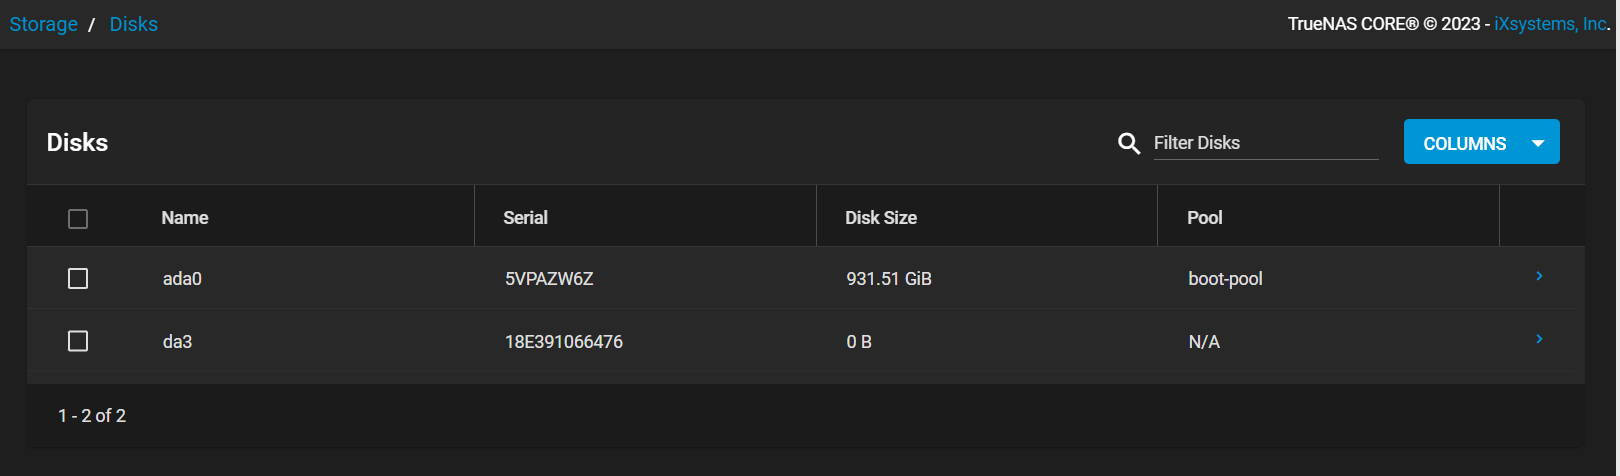Click serial number 18E391066476
Screen dimensions: 1620x476
[x=564, y=342]
